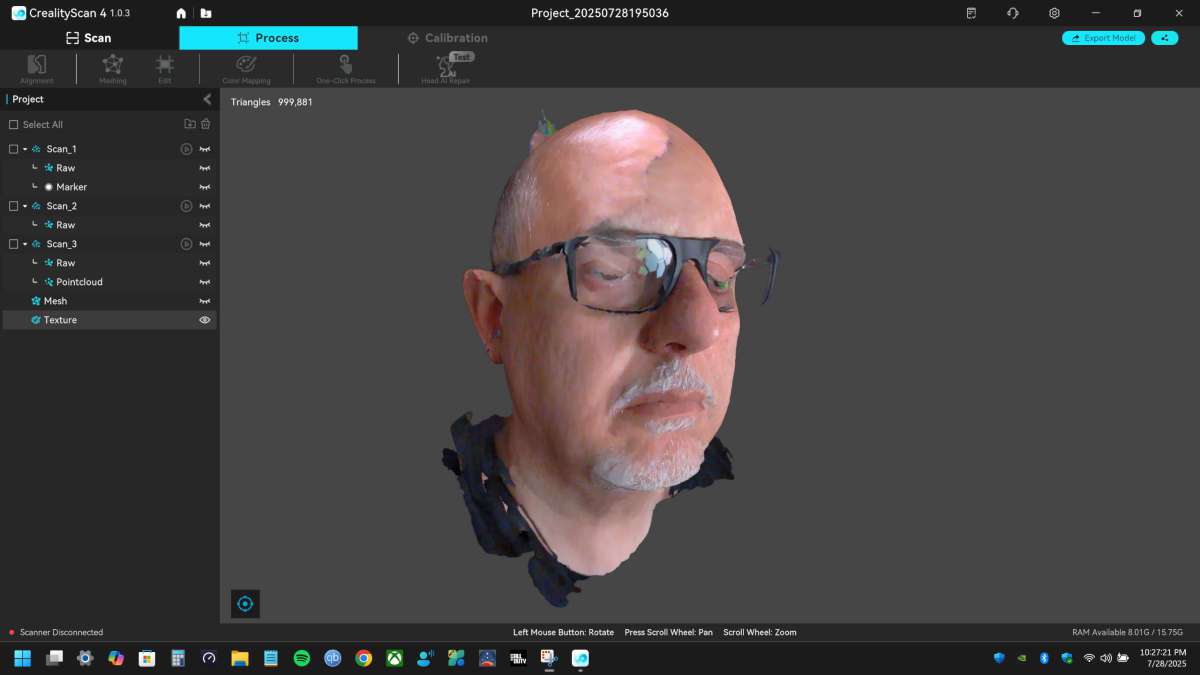Select the Texture item in project tree
The width and height of the screenshot is (1200, 675).
tap(109, 320)
